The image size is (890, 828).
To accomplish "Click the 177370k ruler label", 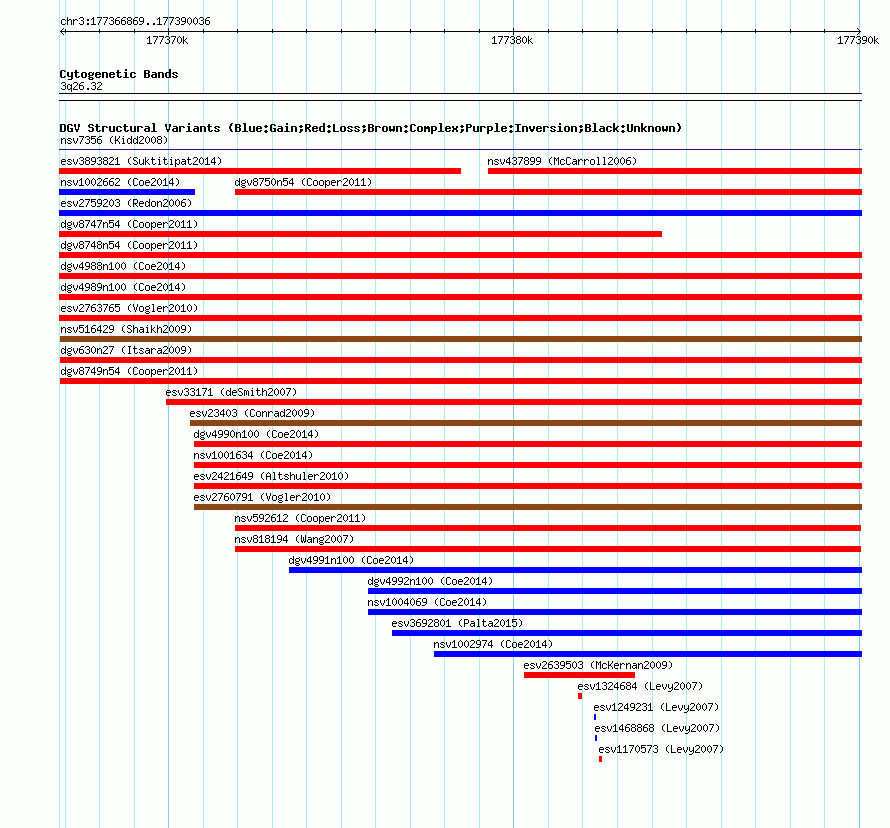I will 167,40.
